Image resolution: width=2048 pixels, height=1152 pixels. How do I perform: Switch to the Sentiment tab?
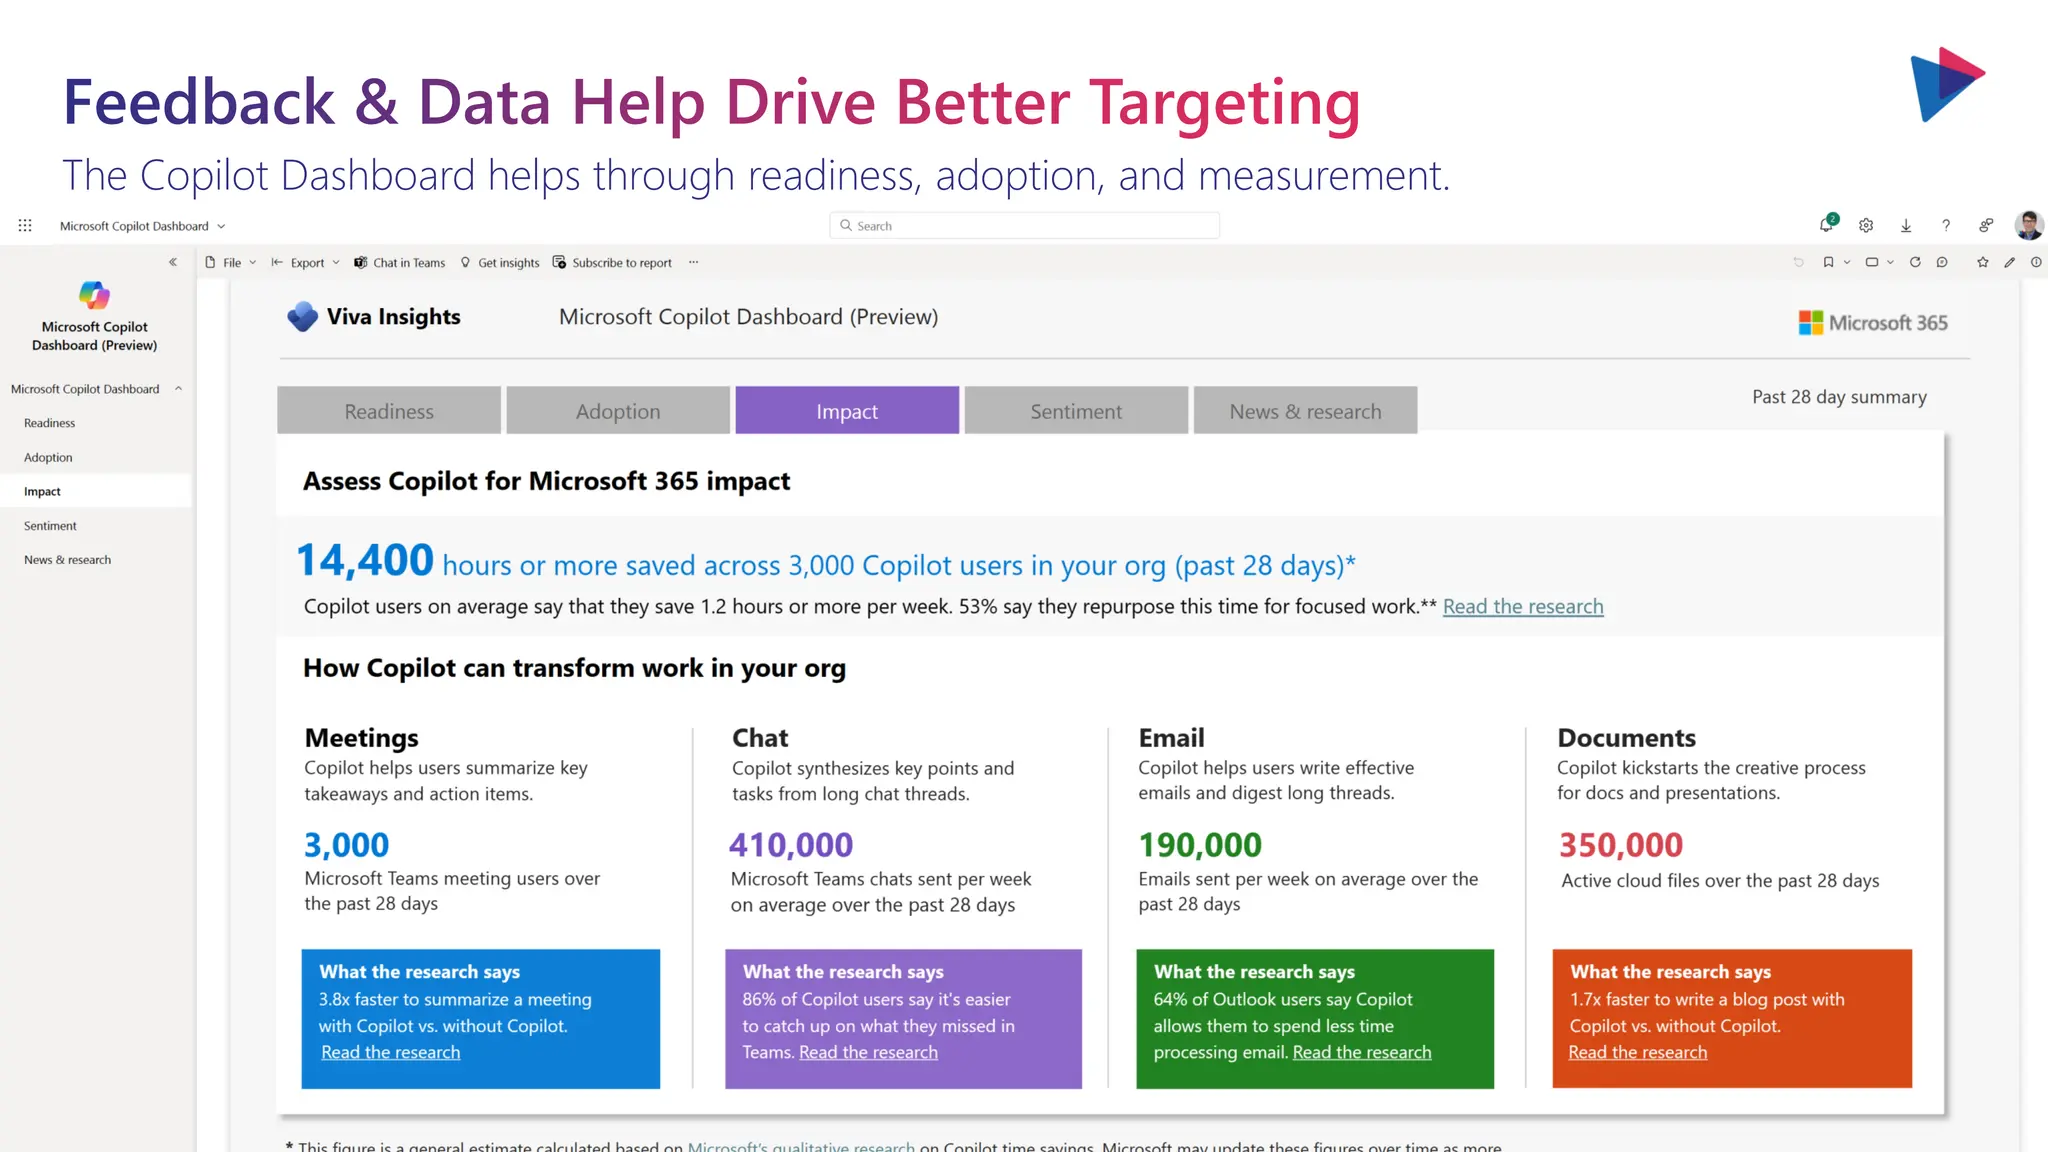pos(1076,410)
